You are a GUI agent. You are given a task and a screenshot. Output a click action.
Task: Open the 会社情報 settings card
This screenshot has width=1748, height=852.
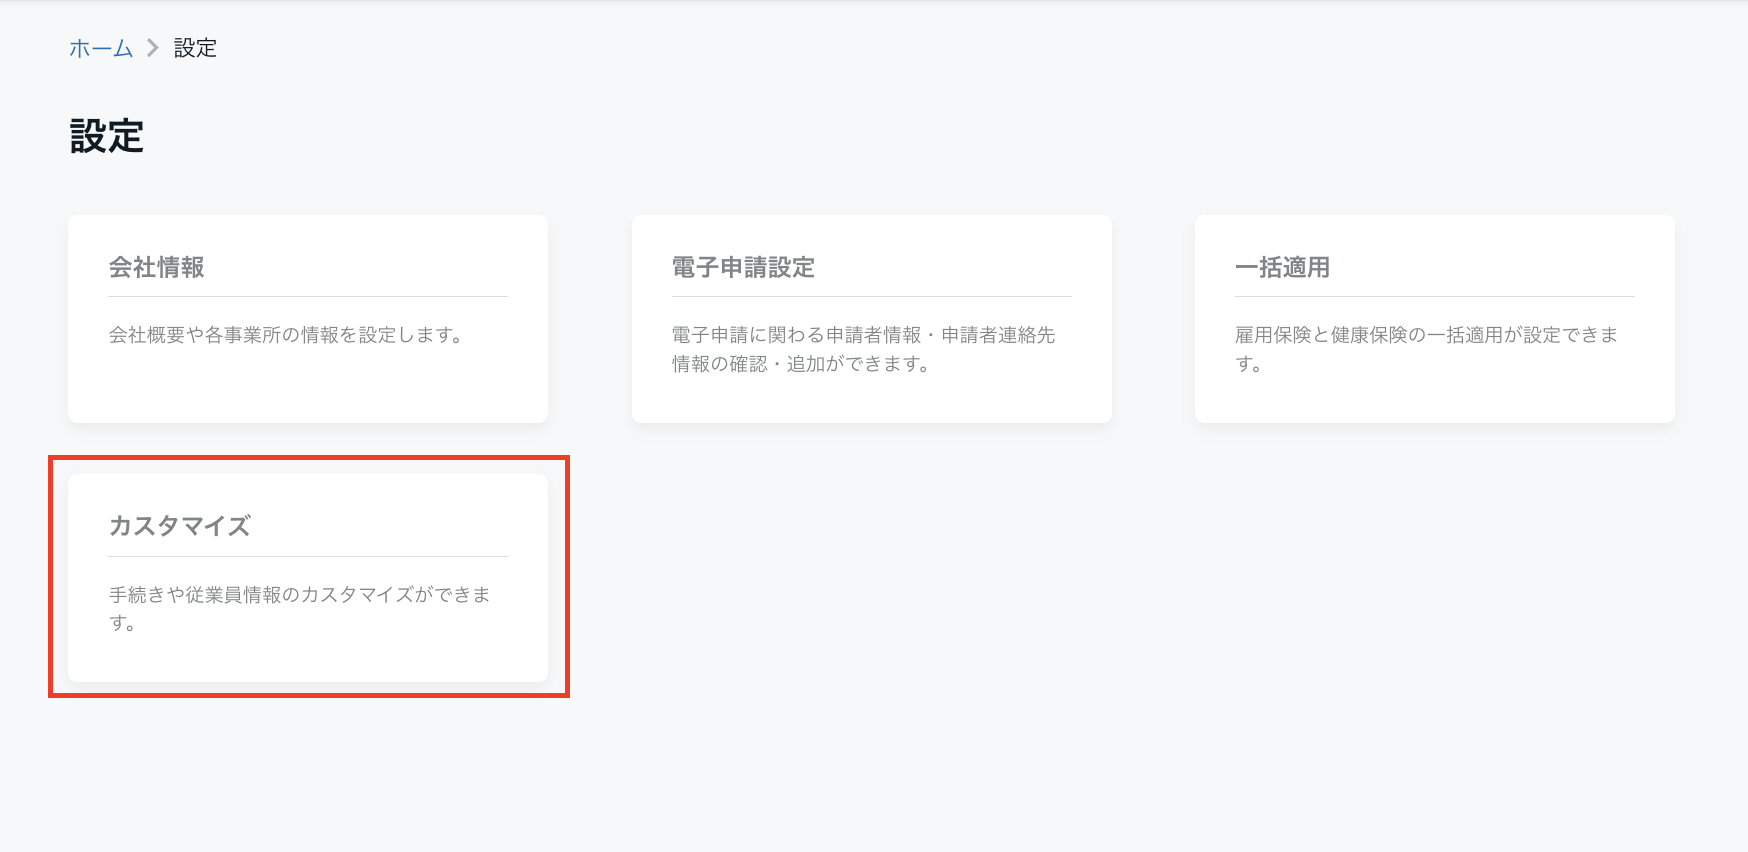pos(308,319)
